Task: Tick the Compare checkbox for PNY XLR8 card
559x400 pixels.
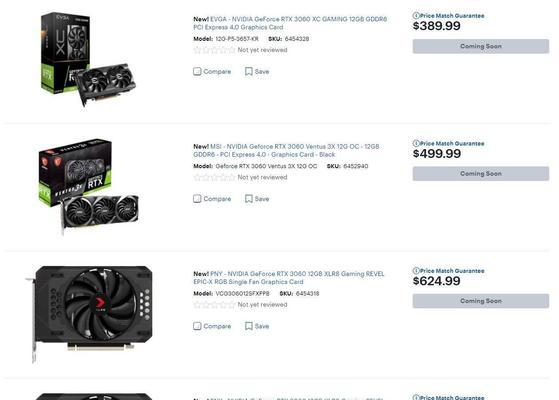Action: [x=197, y=326]
